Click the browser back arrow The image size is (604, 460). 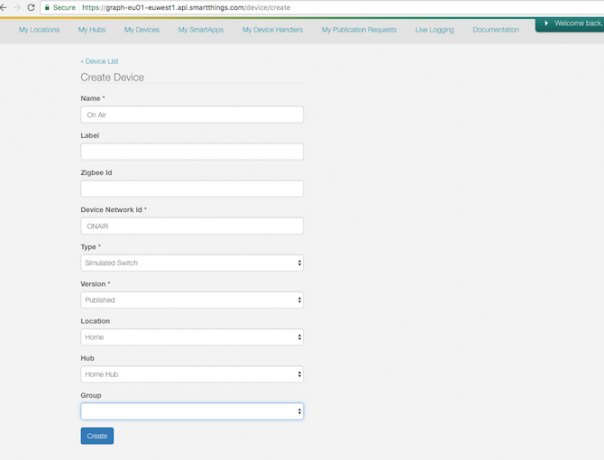3,7
